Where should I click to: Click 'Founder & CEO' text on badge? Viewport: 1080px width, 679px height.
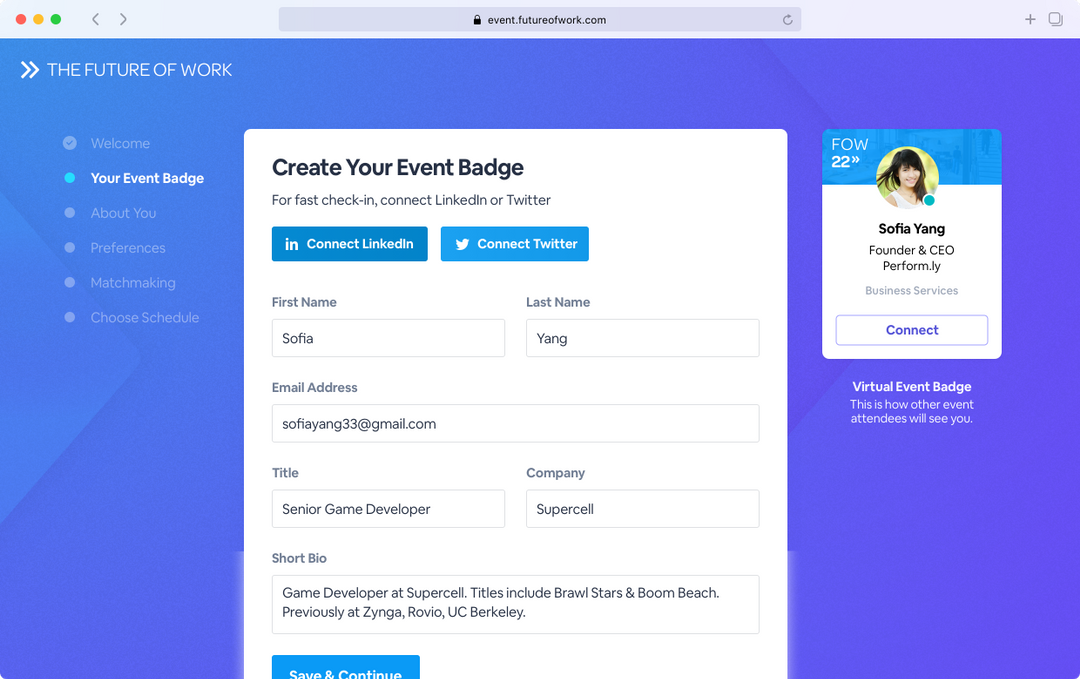[x=911, y=250]
